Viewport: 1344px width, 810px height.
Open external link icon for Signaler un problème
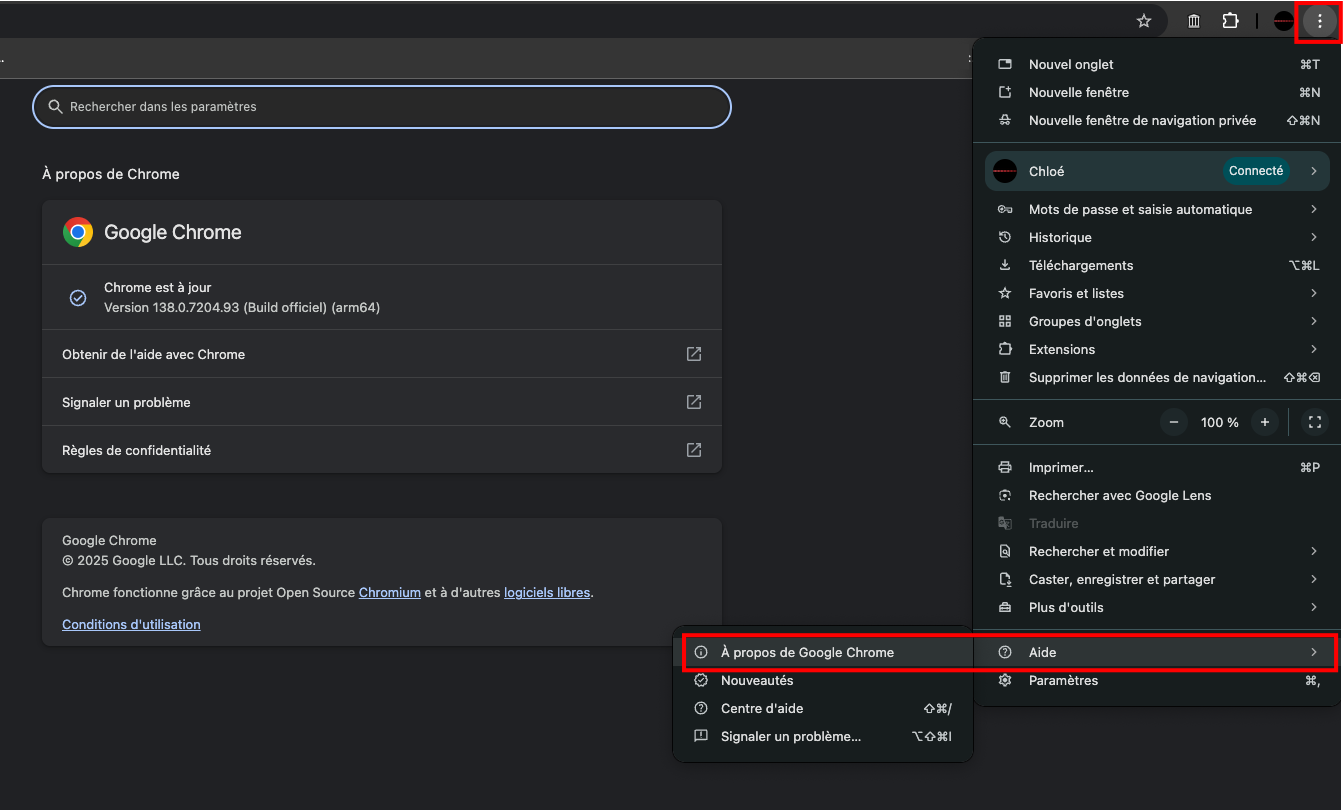(x=693, y=402)
